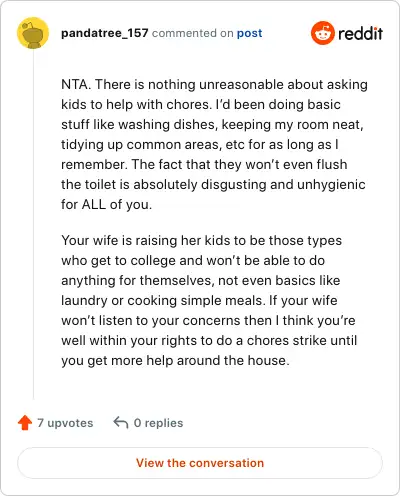Click the final line "you get more help"
The height and width of the screenshot is (496, 400).
[175, 361]
